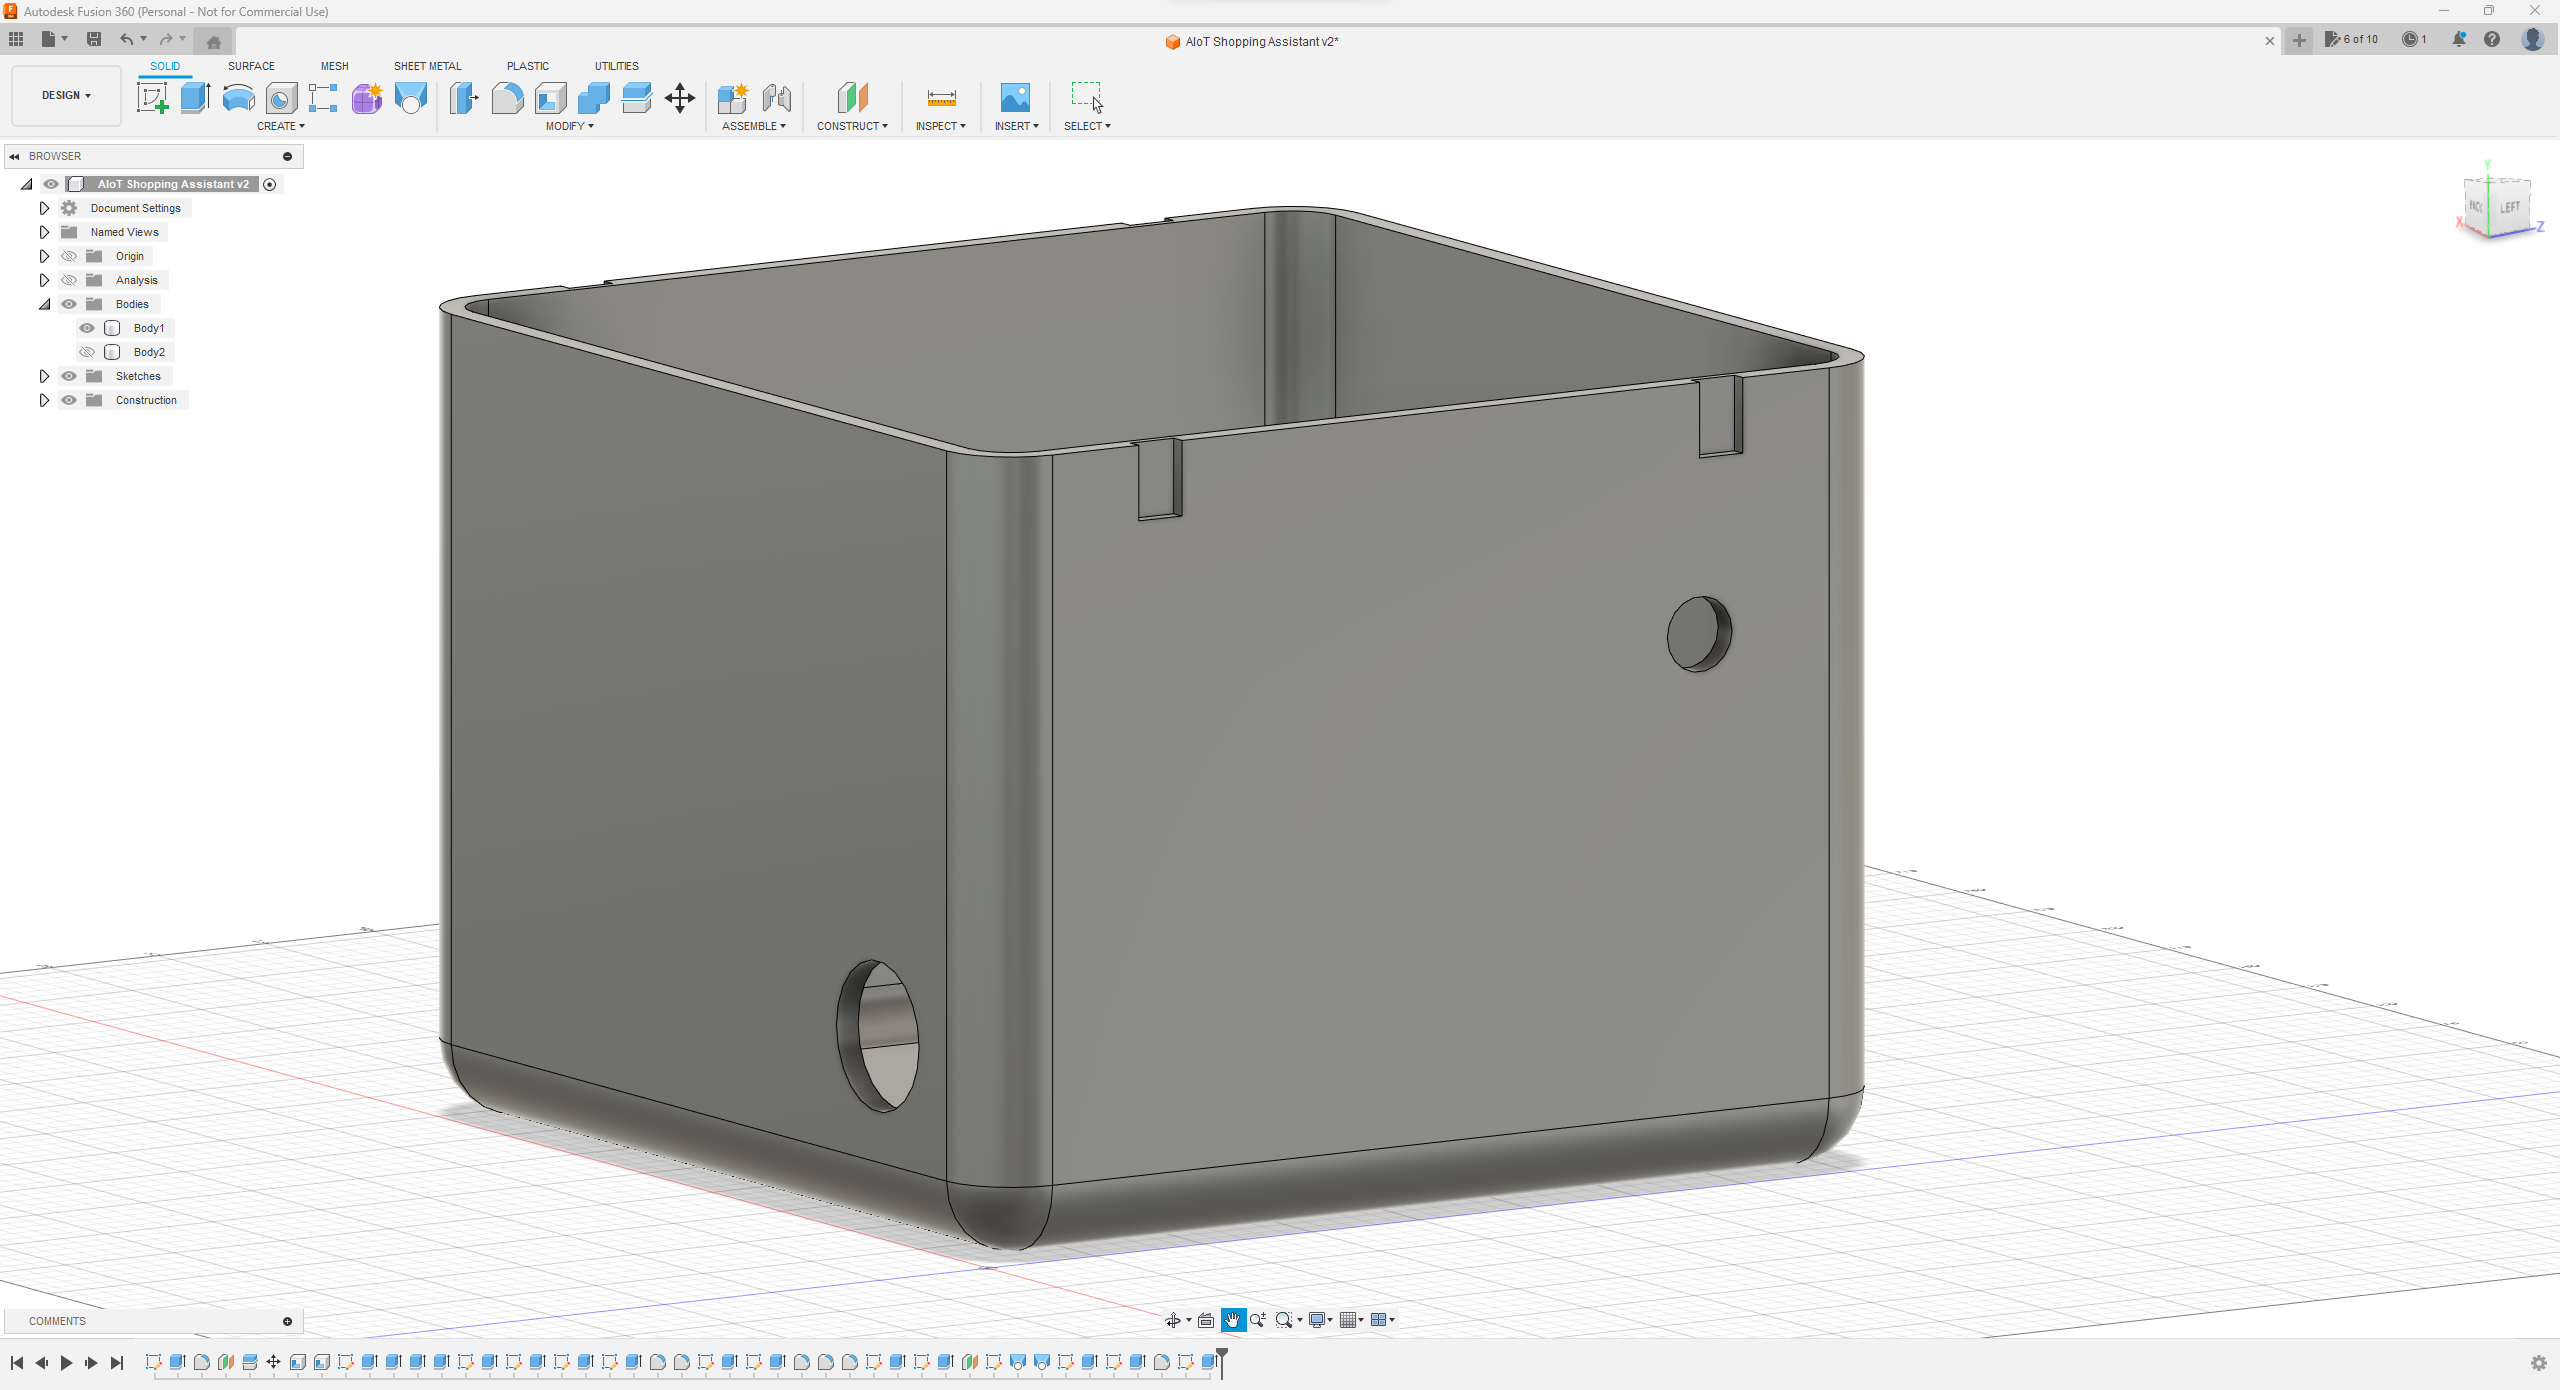The width and height of the screenshot is (2560, 1390).
Task: Select the Hole tool
Action: 281,97
